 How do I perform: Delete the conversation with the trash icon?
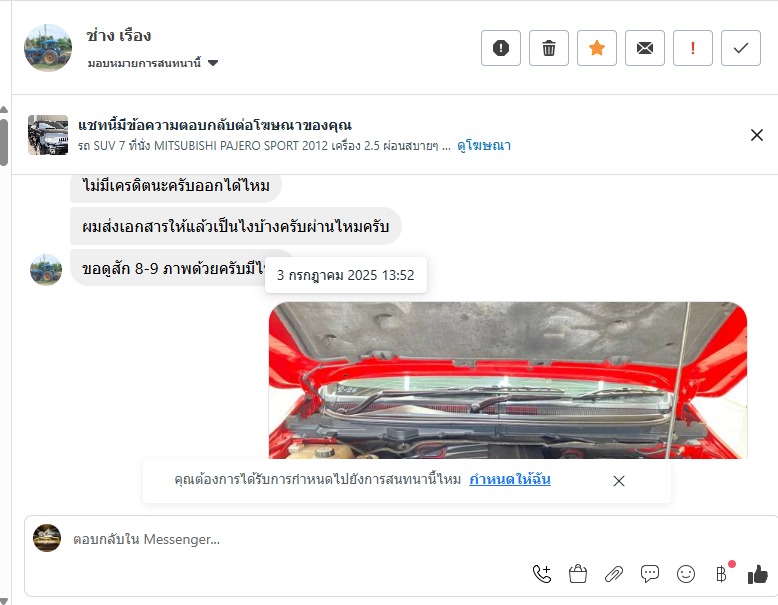549,48
